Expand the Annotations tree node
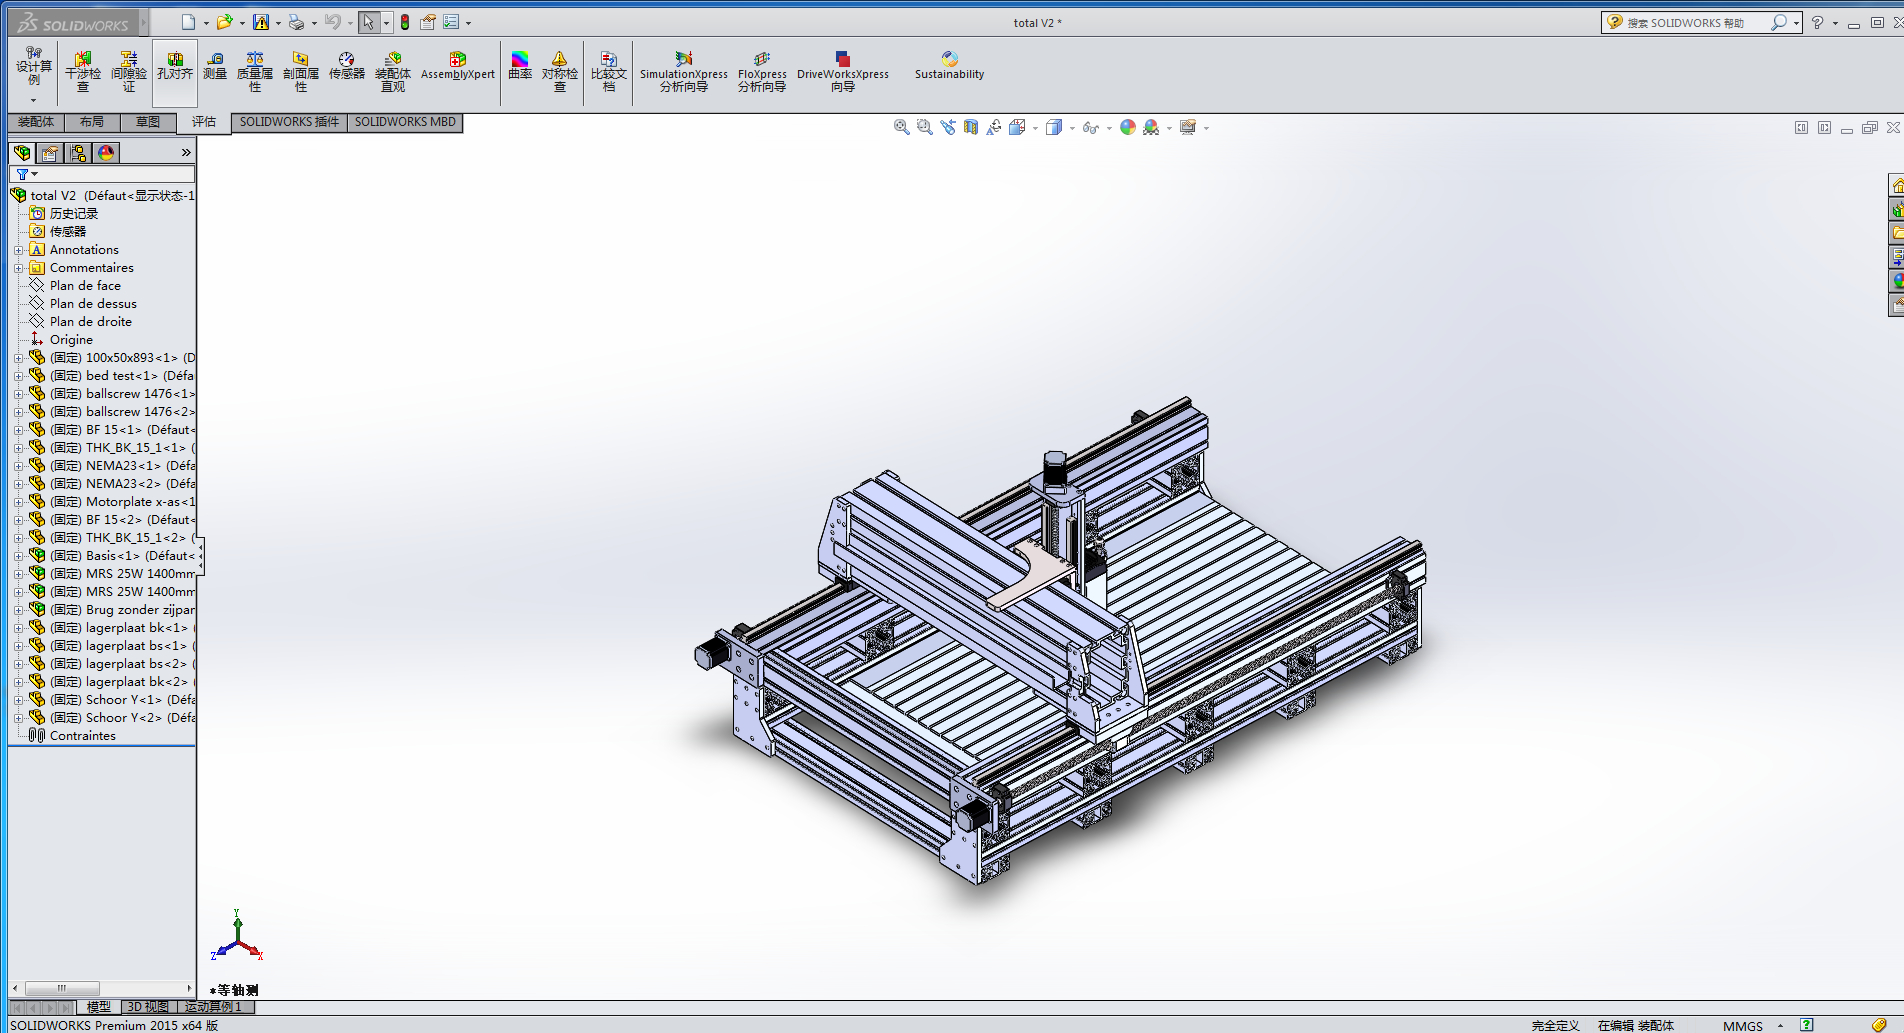This screenshot has width=1904, height=1033. 18,250
